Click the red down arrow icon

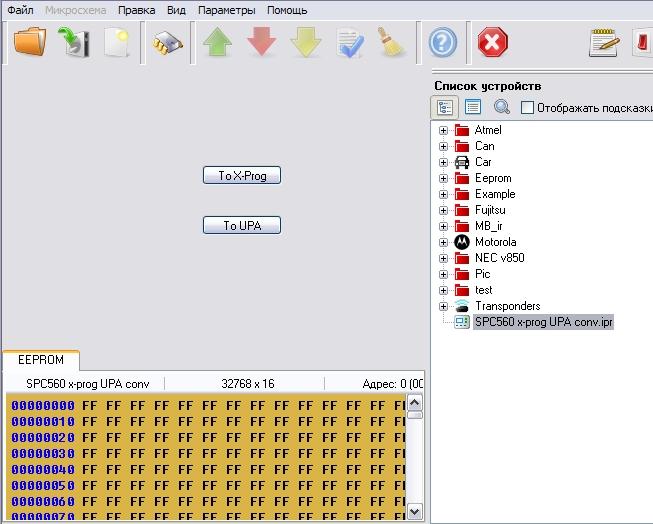pos(261,43)
